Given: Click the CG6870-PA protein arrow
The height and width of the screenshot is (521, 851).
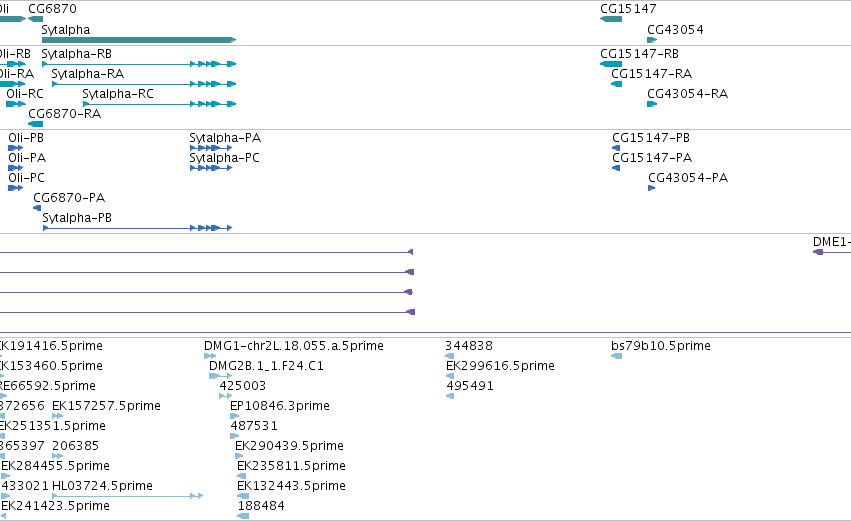Looking at the screenshot, I should point(37,208).
